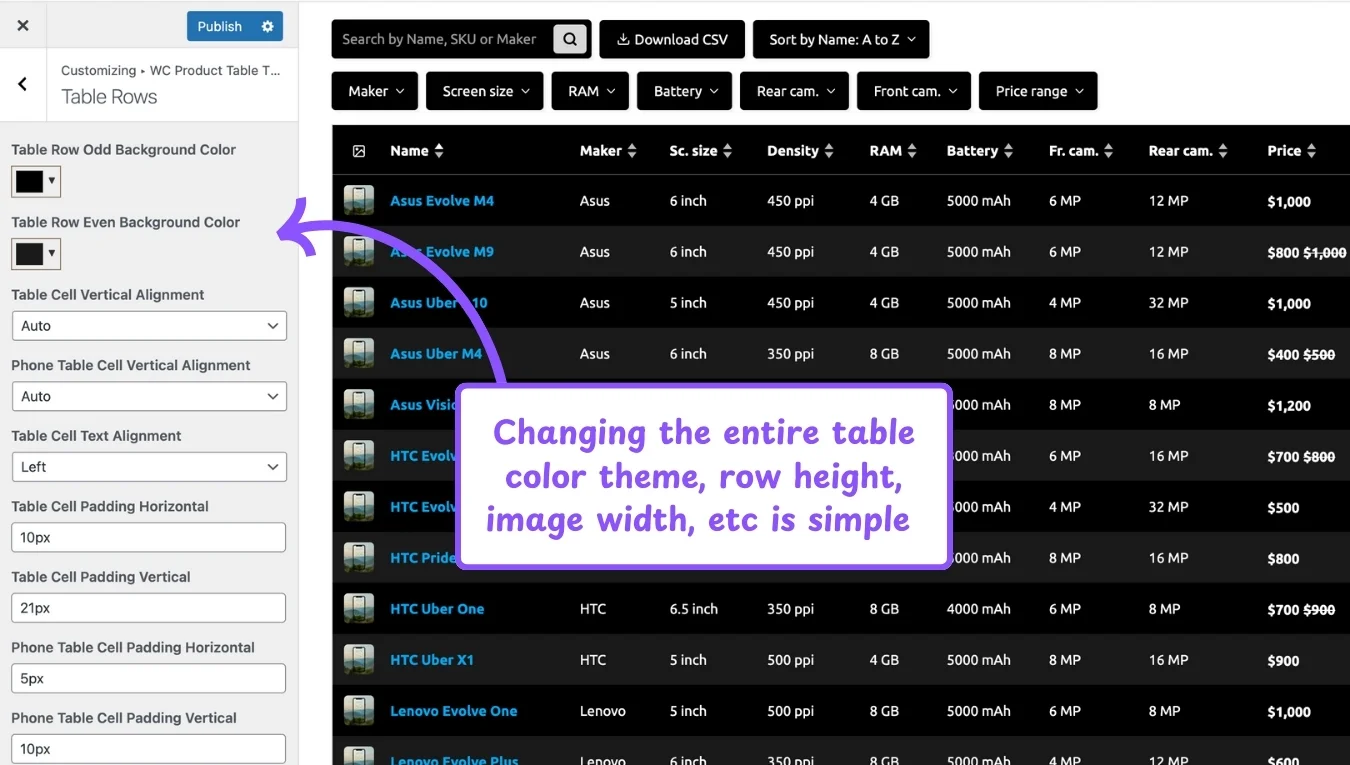This screenshot has height=765, width=1350.
Task: Sort the Rear cam. column arrows
Action: pyautogui.click(x=1223, y=151)
